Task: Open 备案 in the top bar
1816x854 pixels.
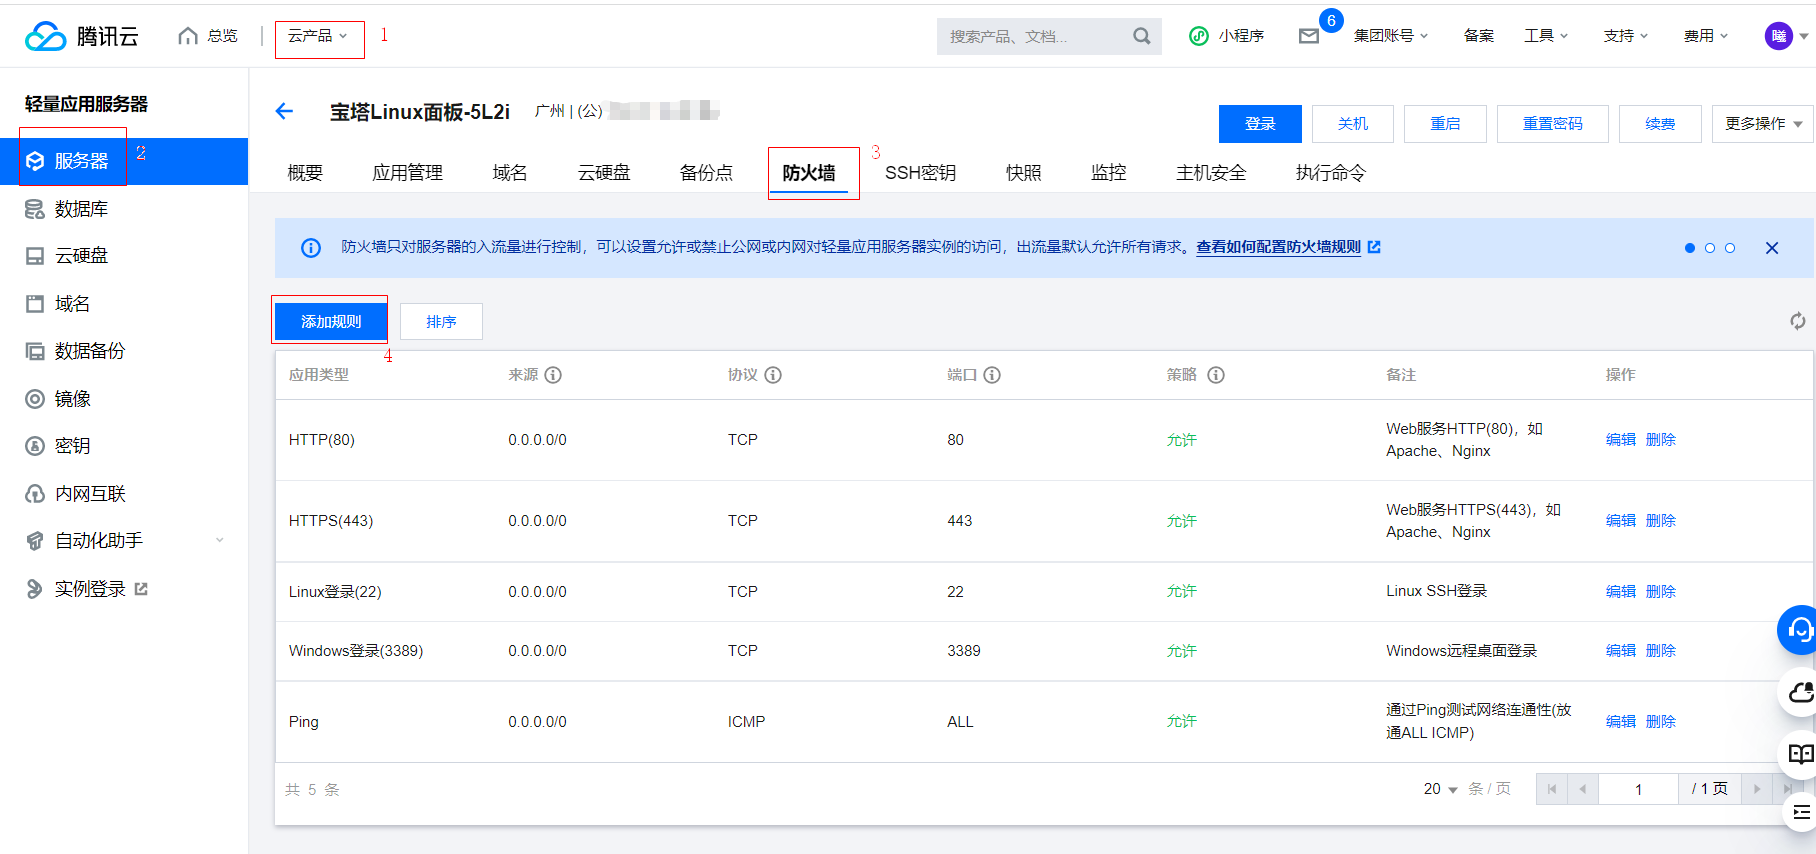Action: pyautogui.click(x=1479, y=36)
